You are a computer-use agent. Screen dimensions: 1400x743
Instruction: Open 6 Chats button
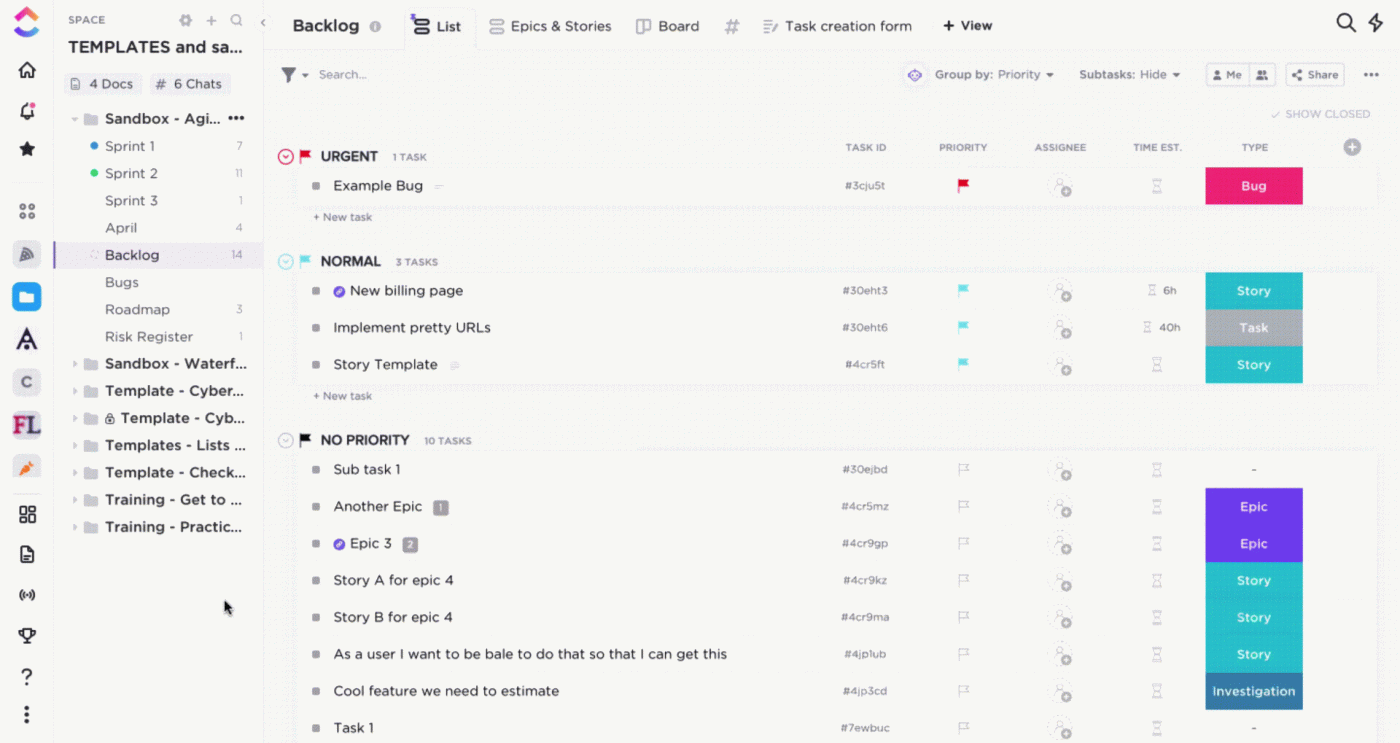[x=188, y=84]
